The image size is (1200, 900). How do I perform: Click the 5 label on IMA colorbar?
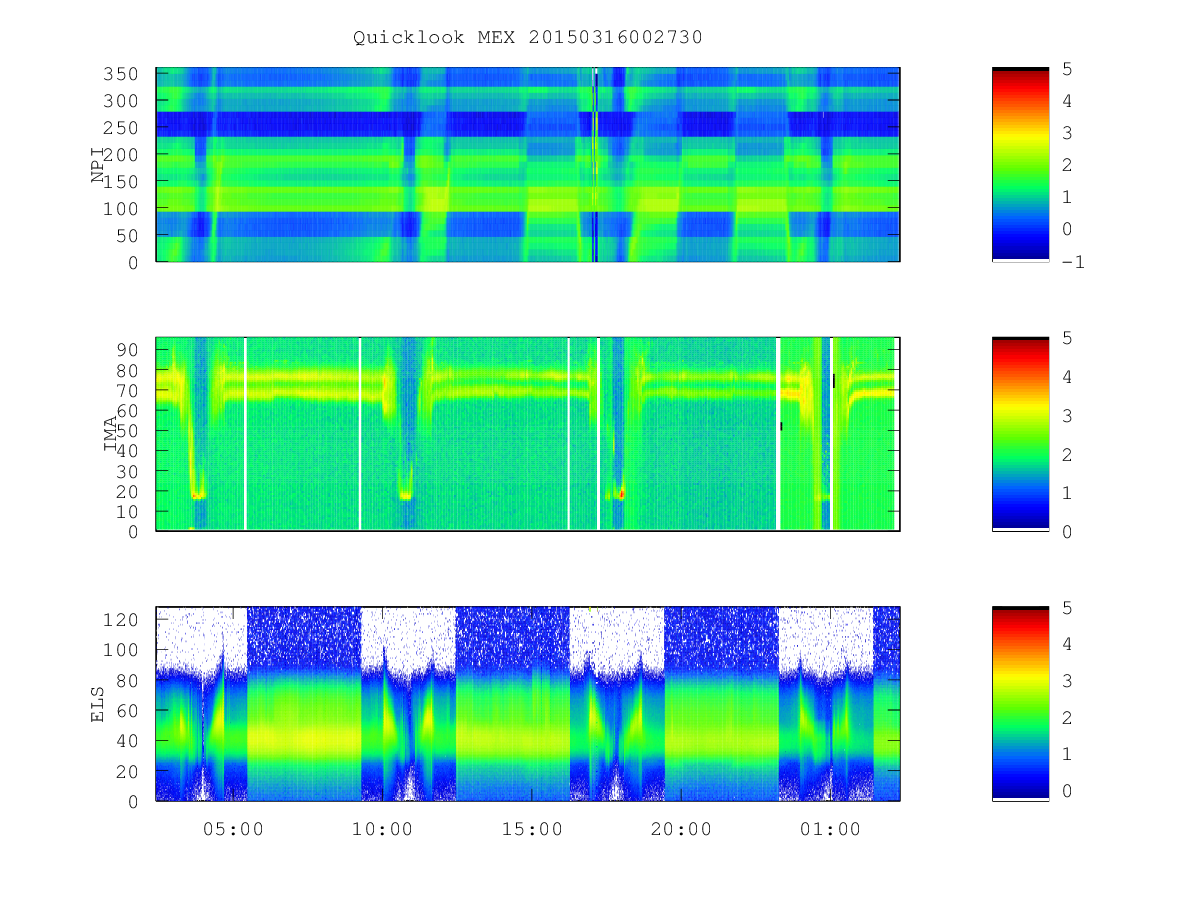coord(1068,338)
